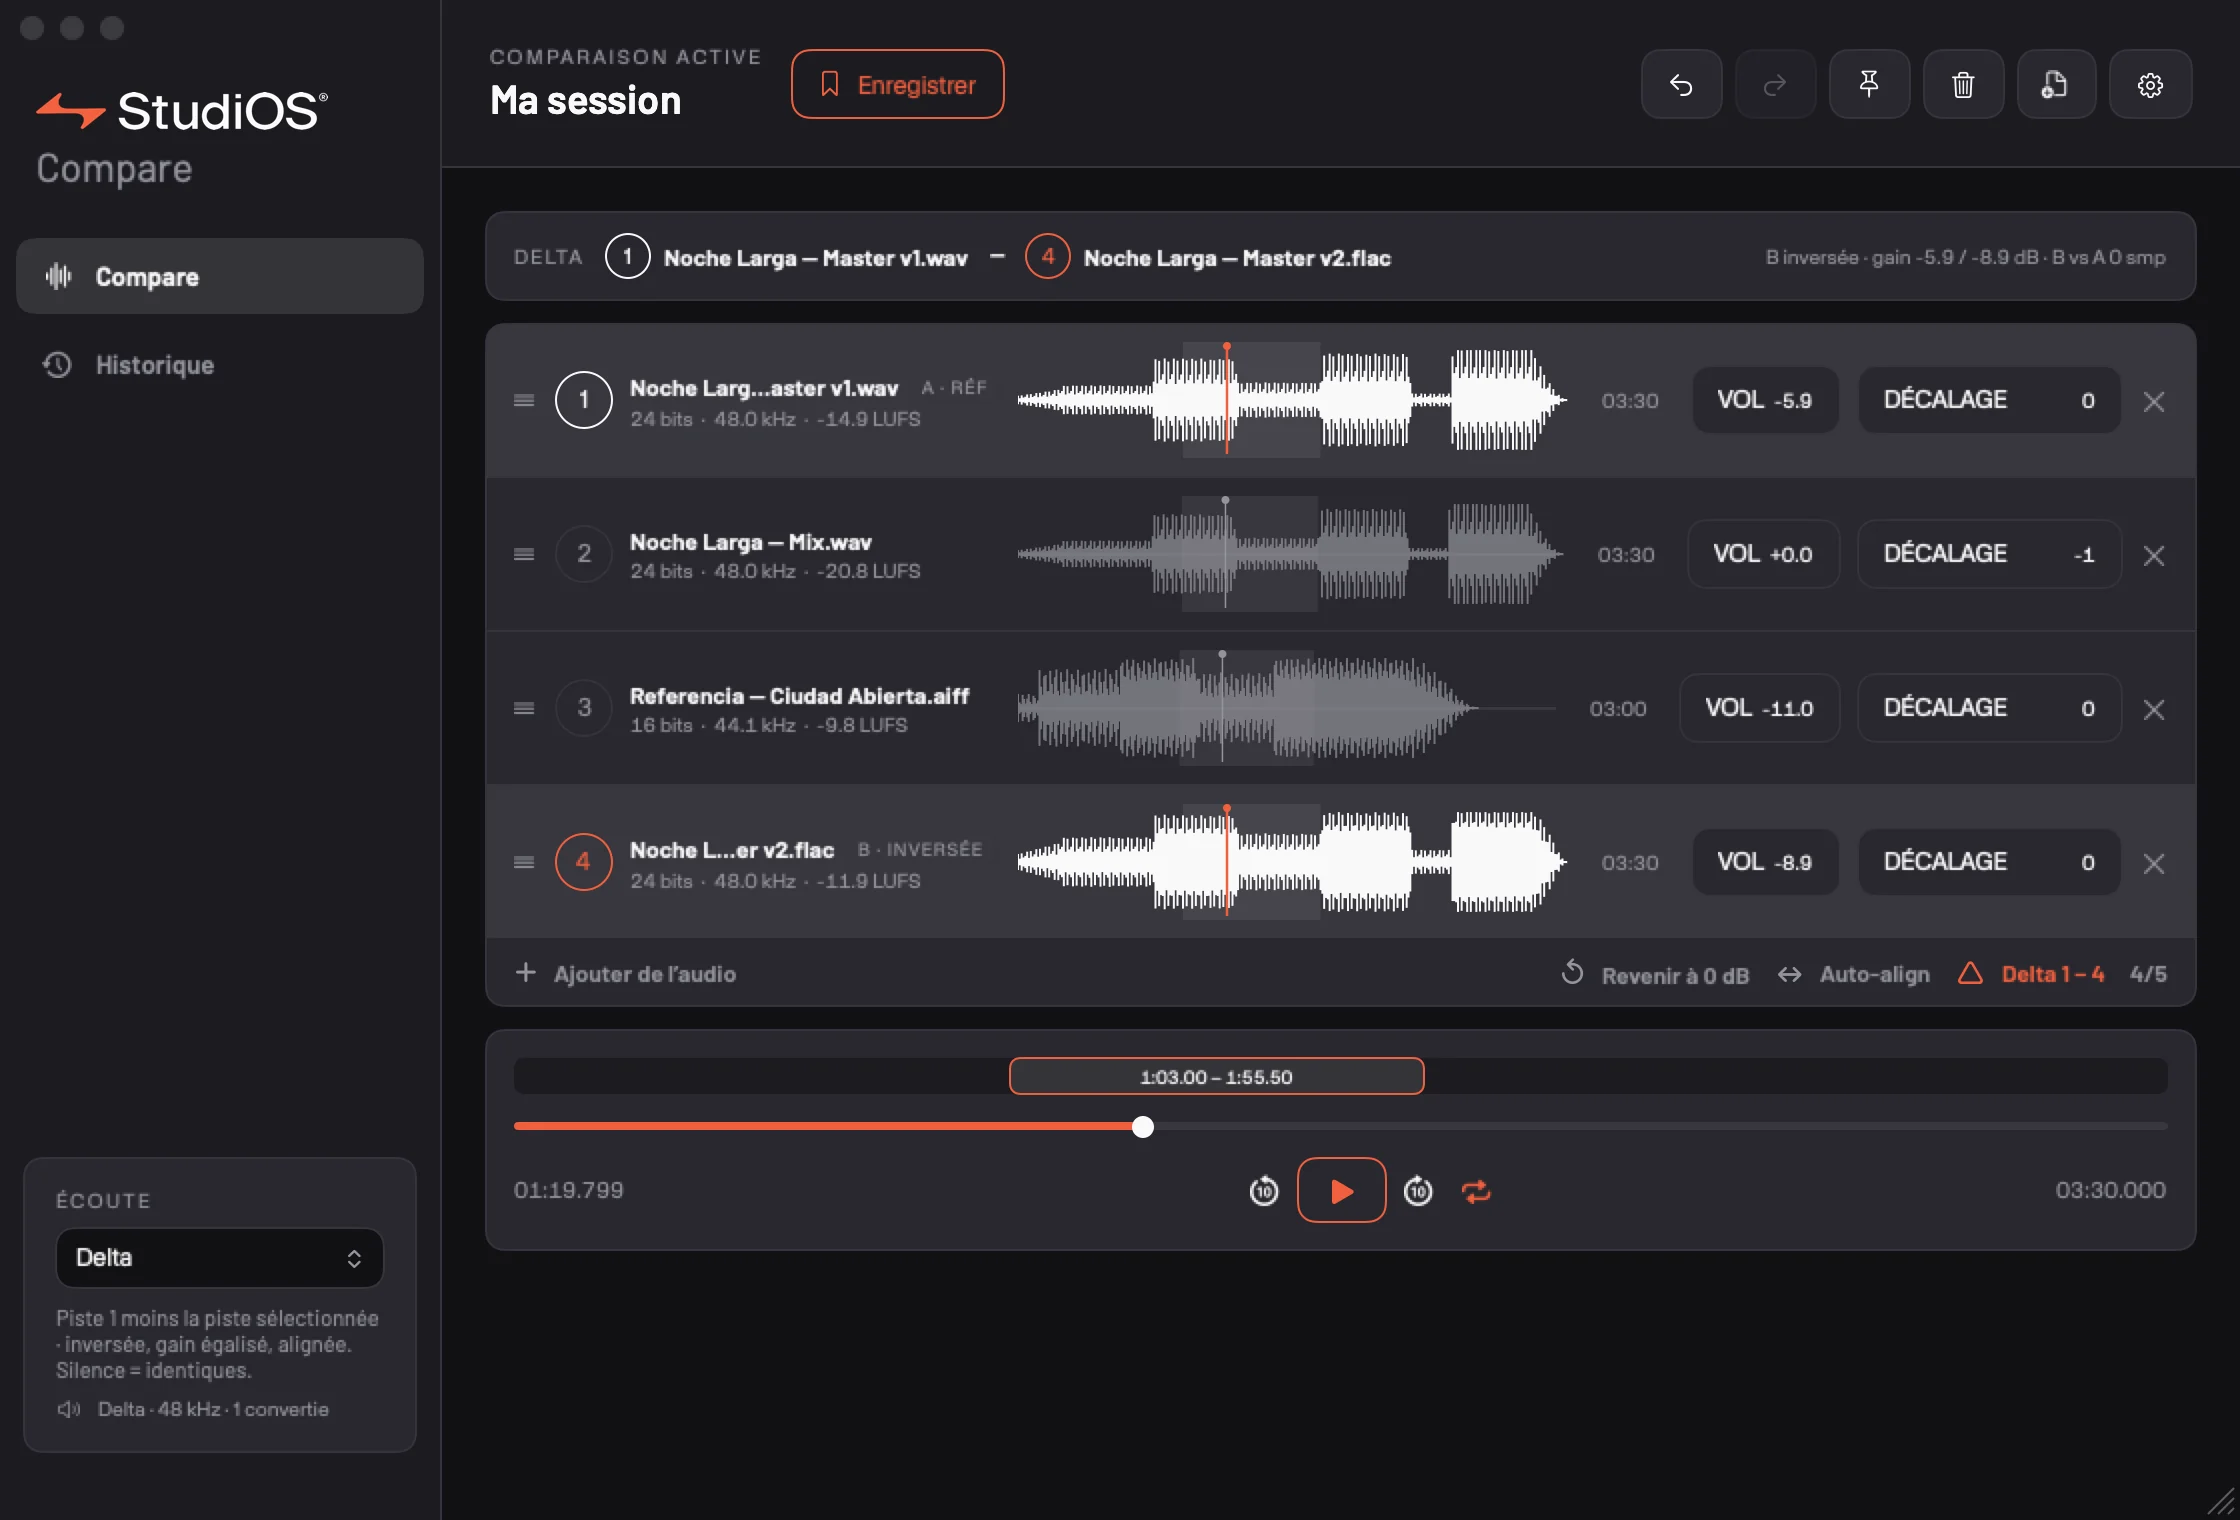Click the redo arrow button
The height and width of the screenshot is (1520, 2240).
coord(1775,85)
